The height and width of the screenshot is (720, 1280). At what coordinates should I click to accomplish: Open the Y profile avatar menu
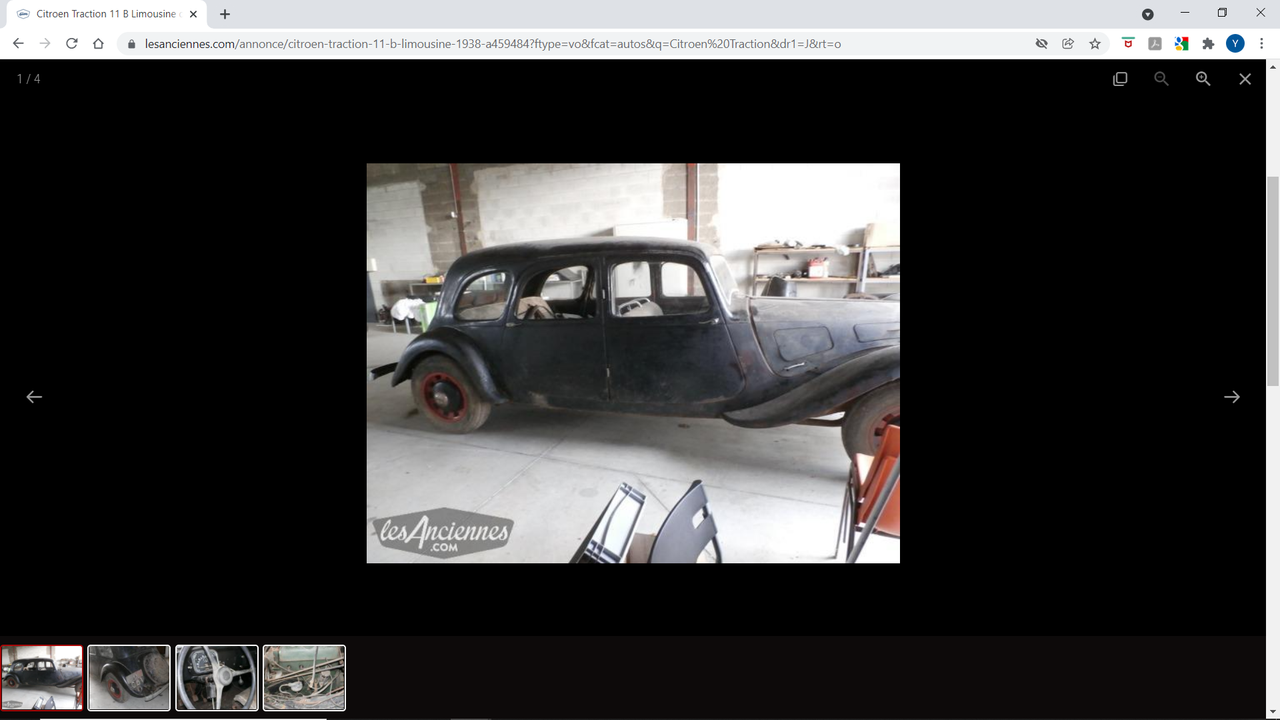(1236, 44)
